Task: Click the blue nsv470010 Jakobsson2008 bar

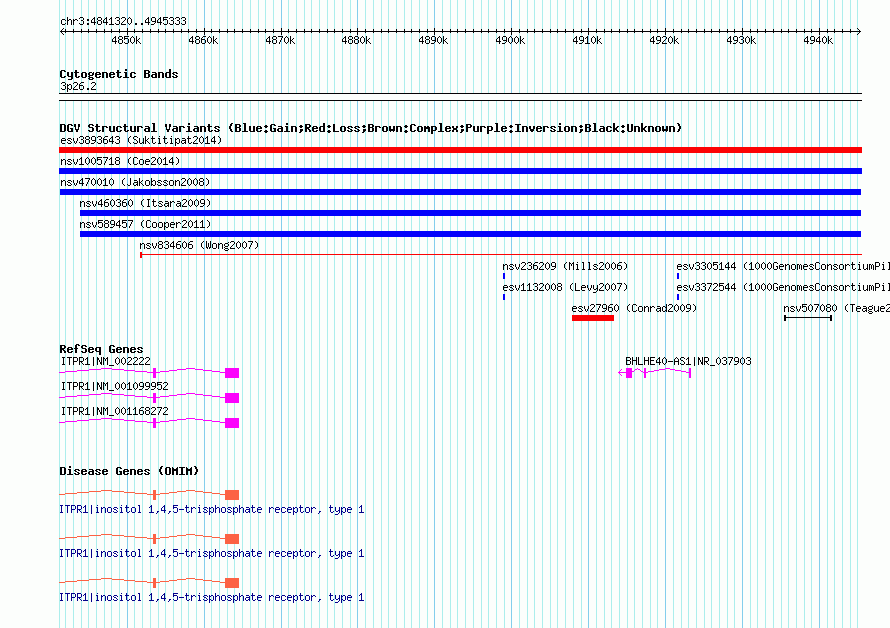Action: click(x=460, y=192)
